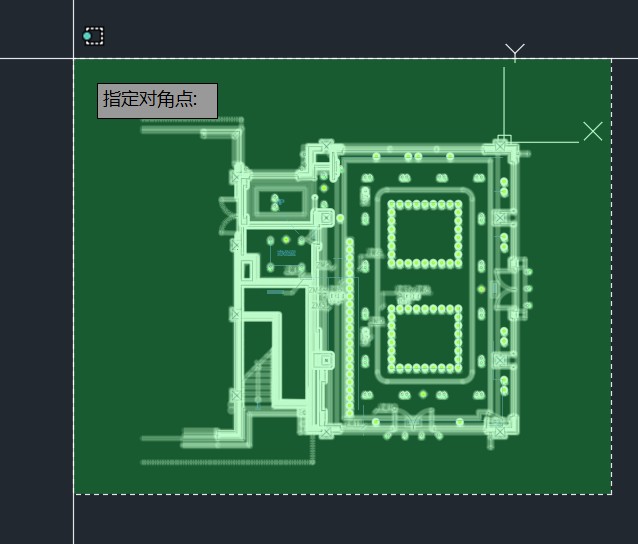Click the text label between the dotted rectangles
This screenshot has width=638, height=544.
point(410,293)
